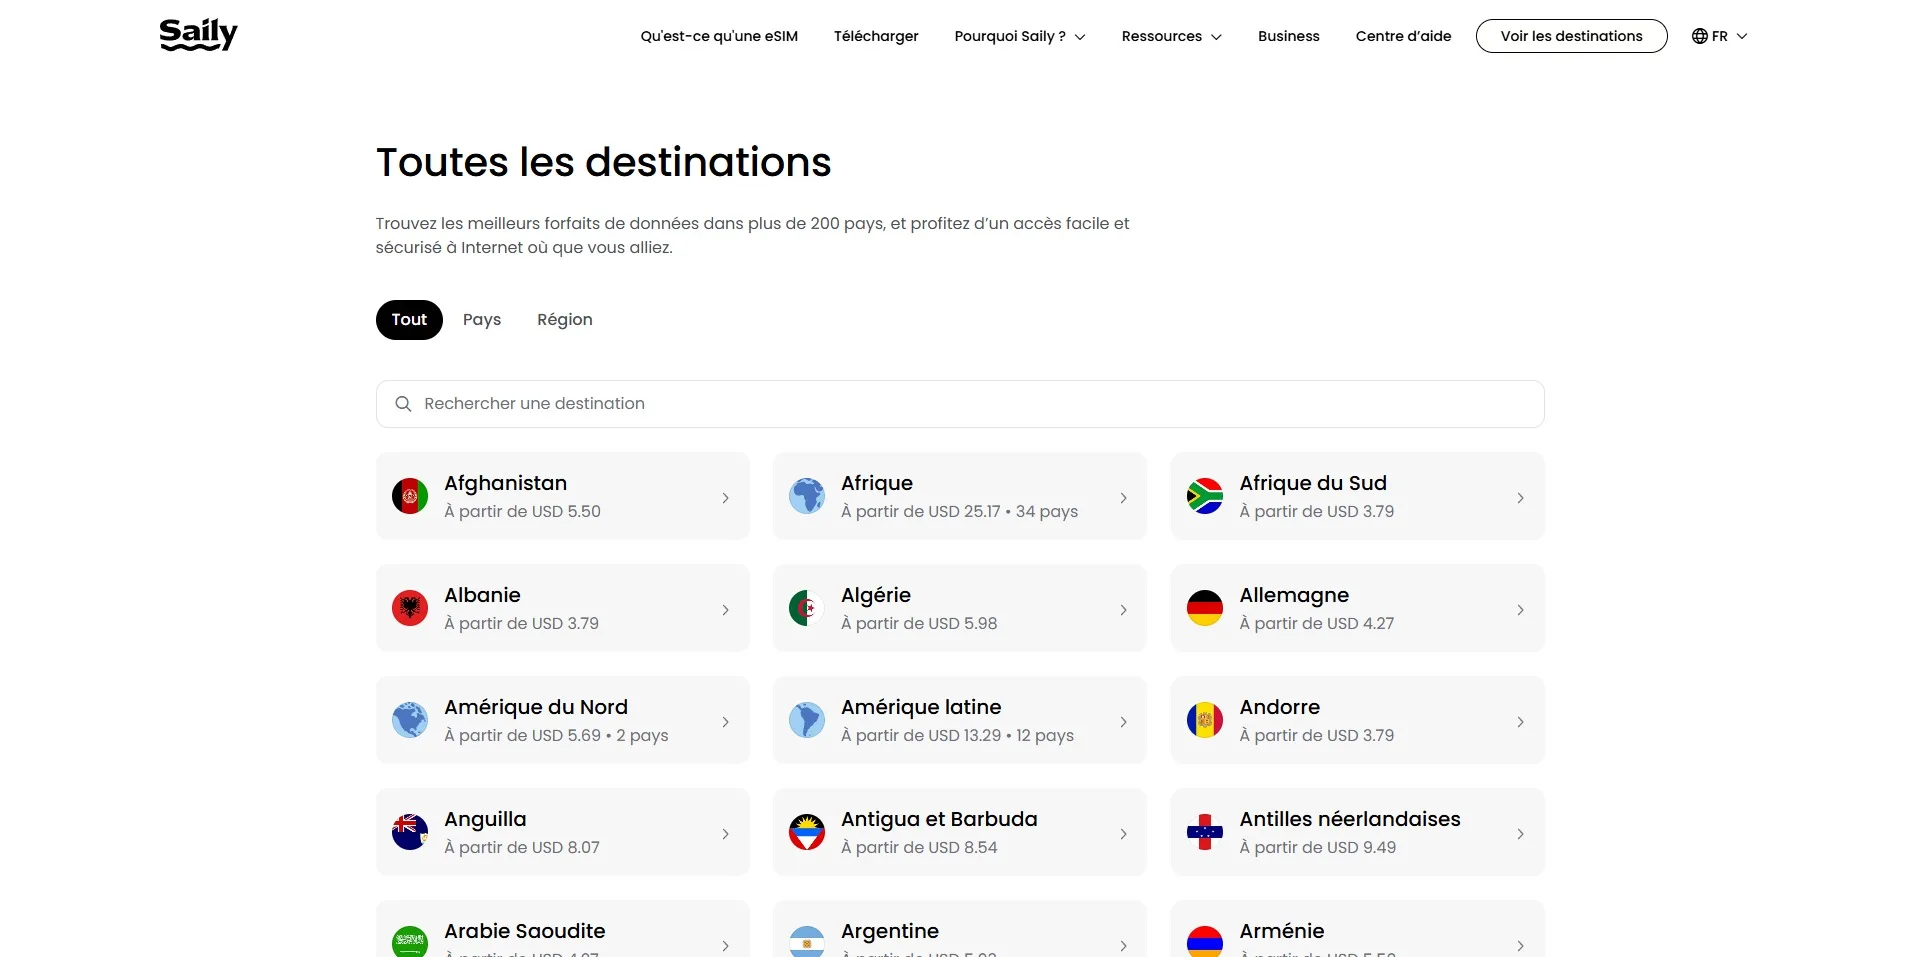
Task: Click 'À partir de USD 4.27' price
Action: [x=1316, y=623]
